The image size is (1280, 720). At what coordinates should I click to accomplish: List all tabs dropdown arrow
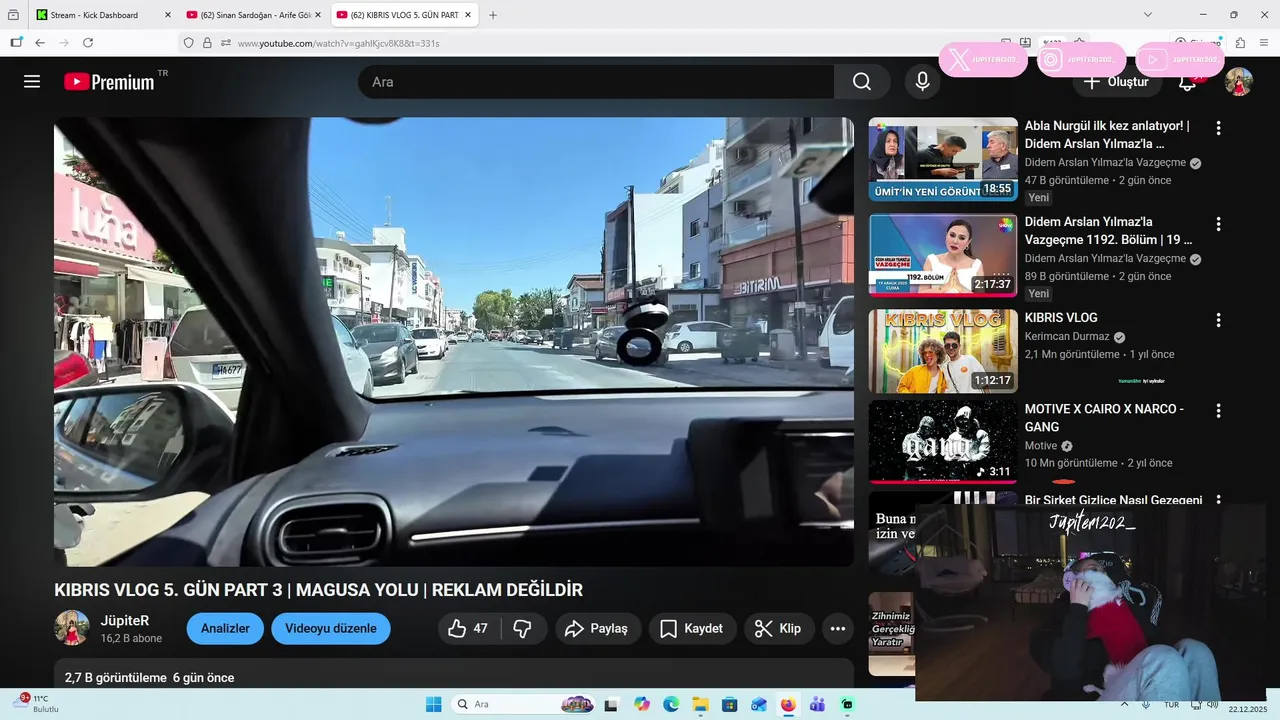coord(1148,15)
